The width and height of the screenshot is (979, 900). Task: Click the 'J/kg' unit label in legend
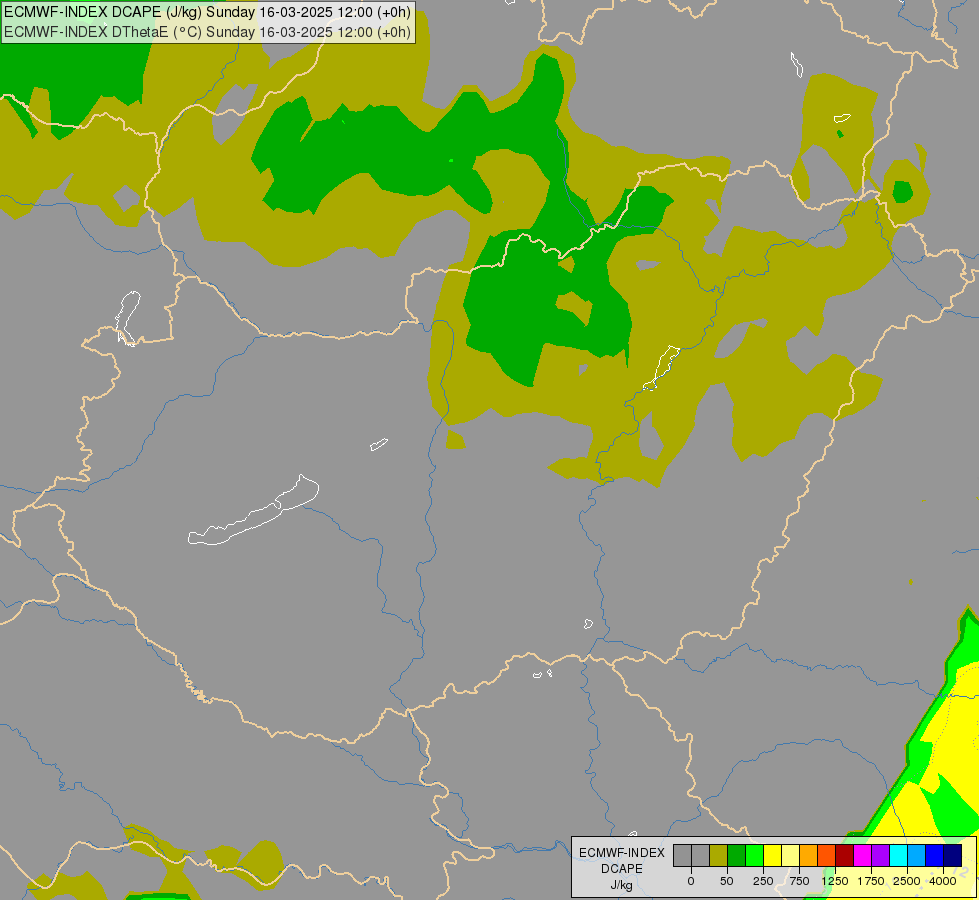(x=622, y=886)
